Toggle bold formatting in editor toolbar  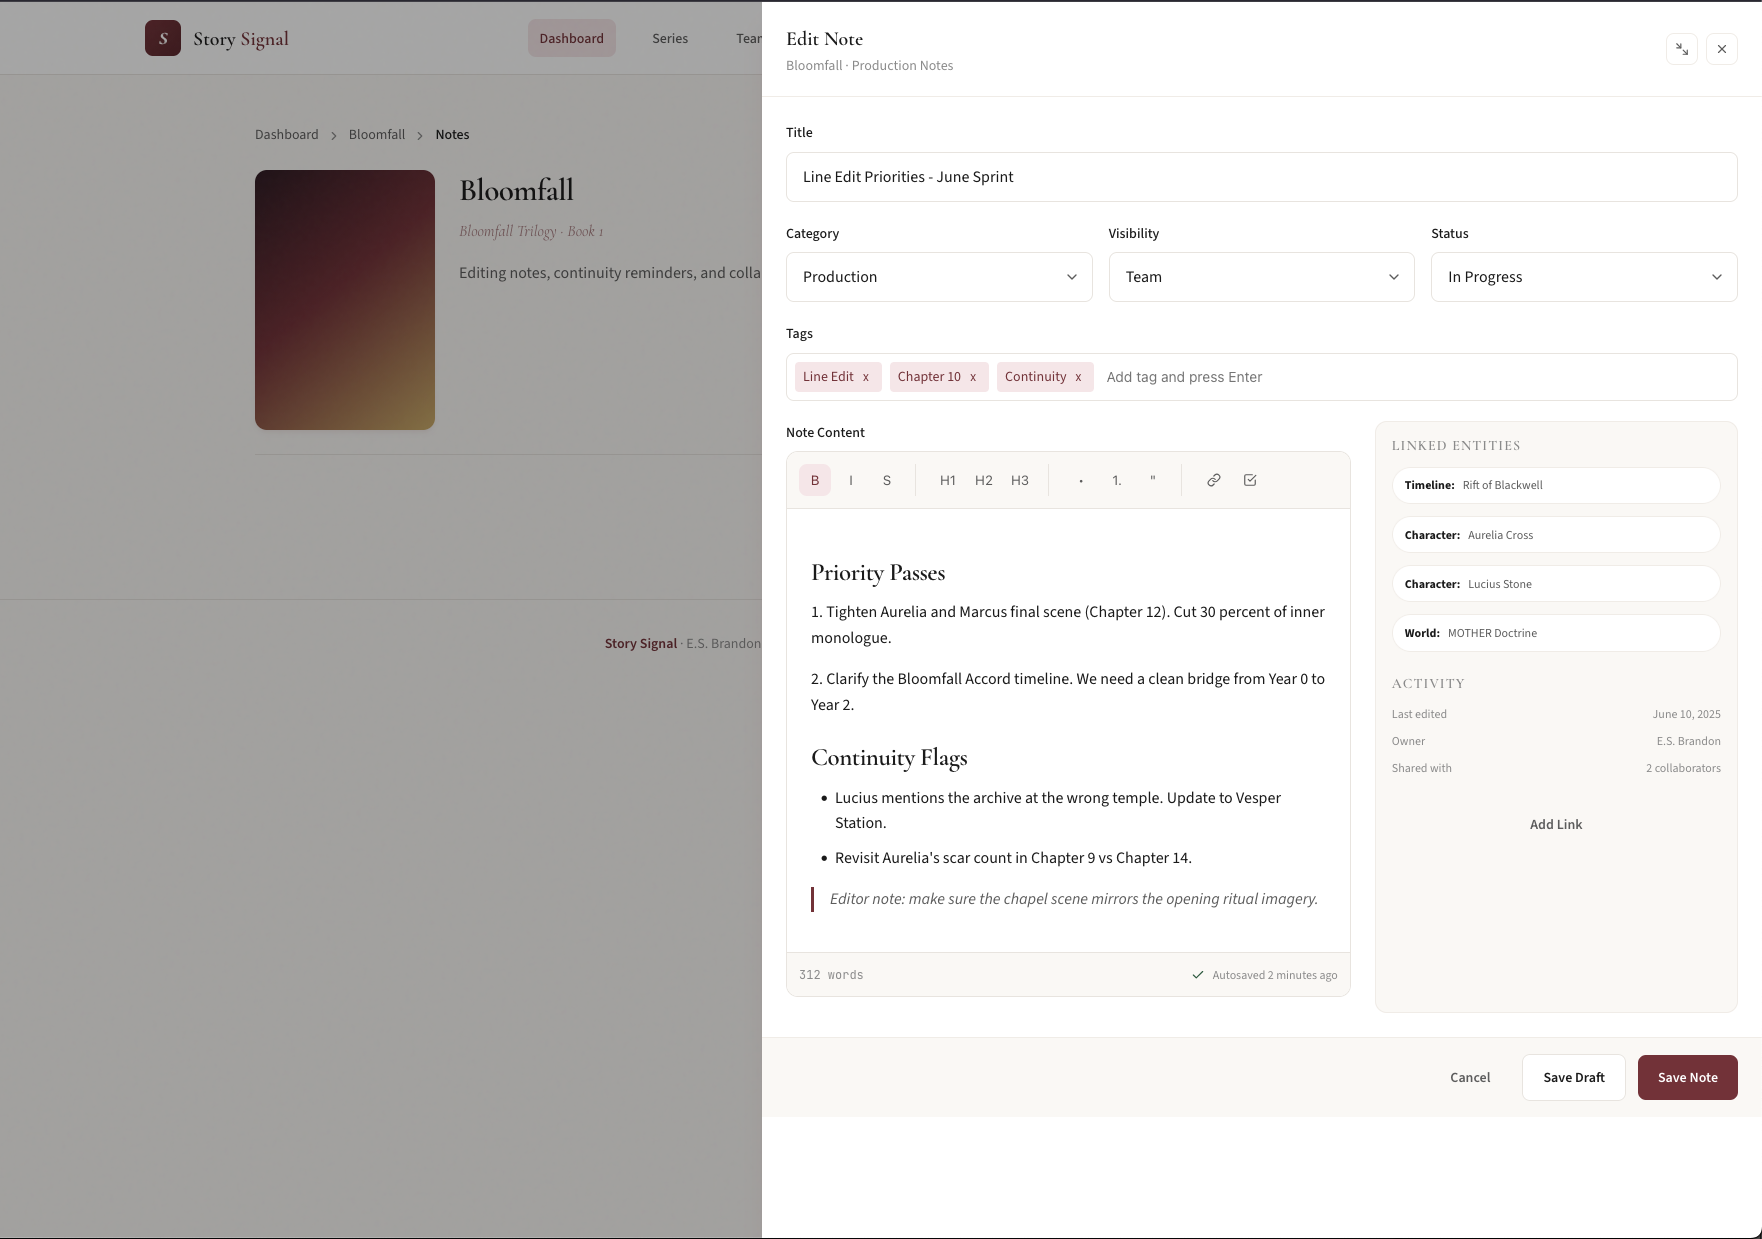tap(814, 481)
